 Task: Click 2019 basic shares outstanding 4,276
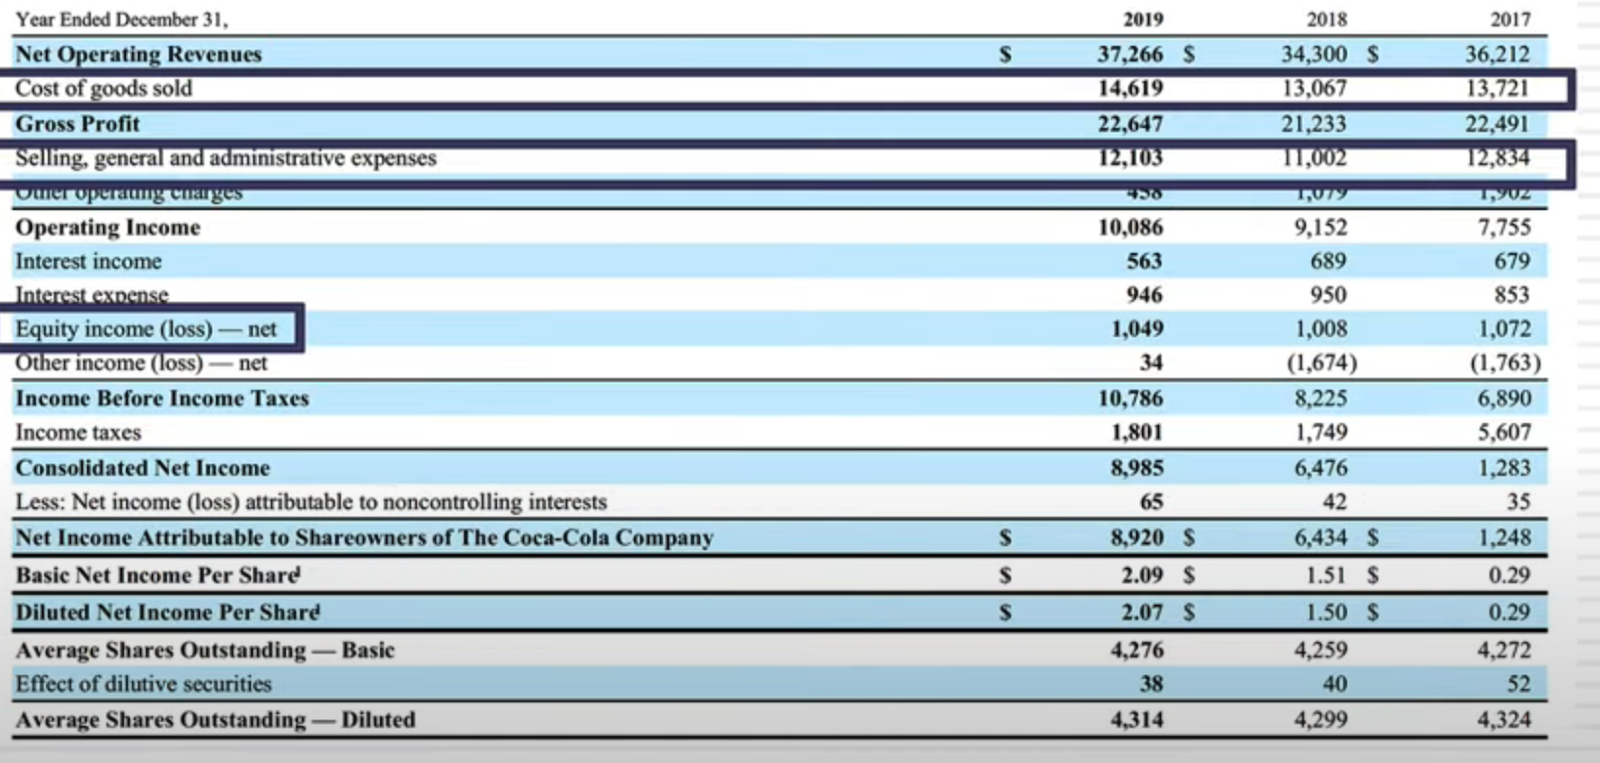[x=1137, y=650]
